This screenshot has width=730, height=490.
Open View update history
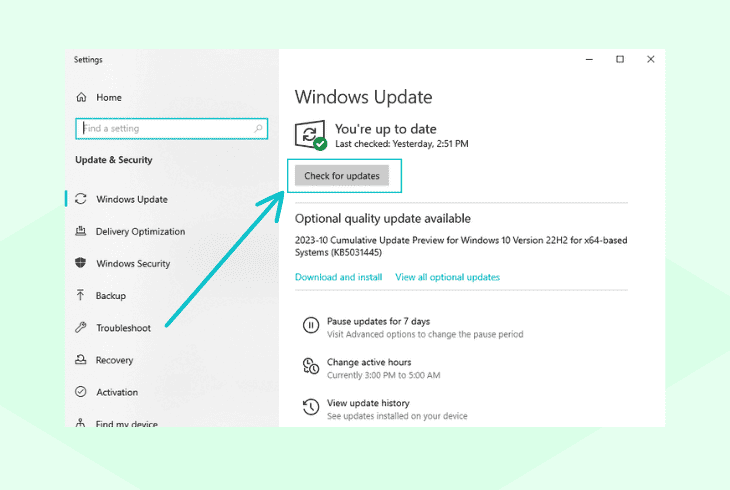pos(368,403)
